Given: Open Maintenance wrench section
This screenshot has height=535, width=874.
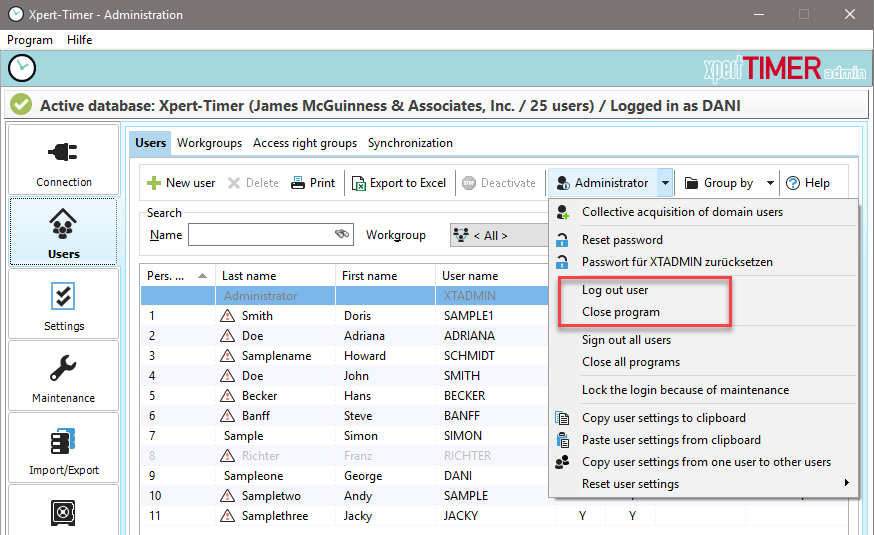Looking at the screenshot, I should tap(64, 376).
